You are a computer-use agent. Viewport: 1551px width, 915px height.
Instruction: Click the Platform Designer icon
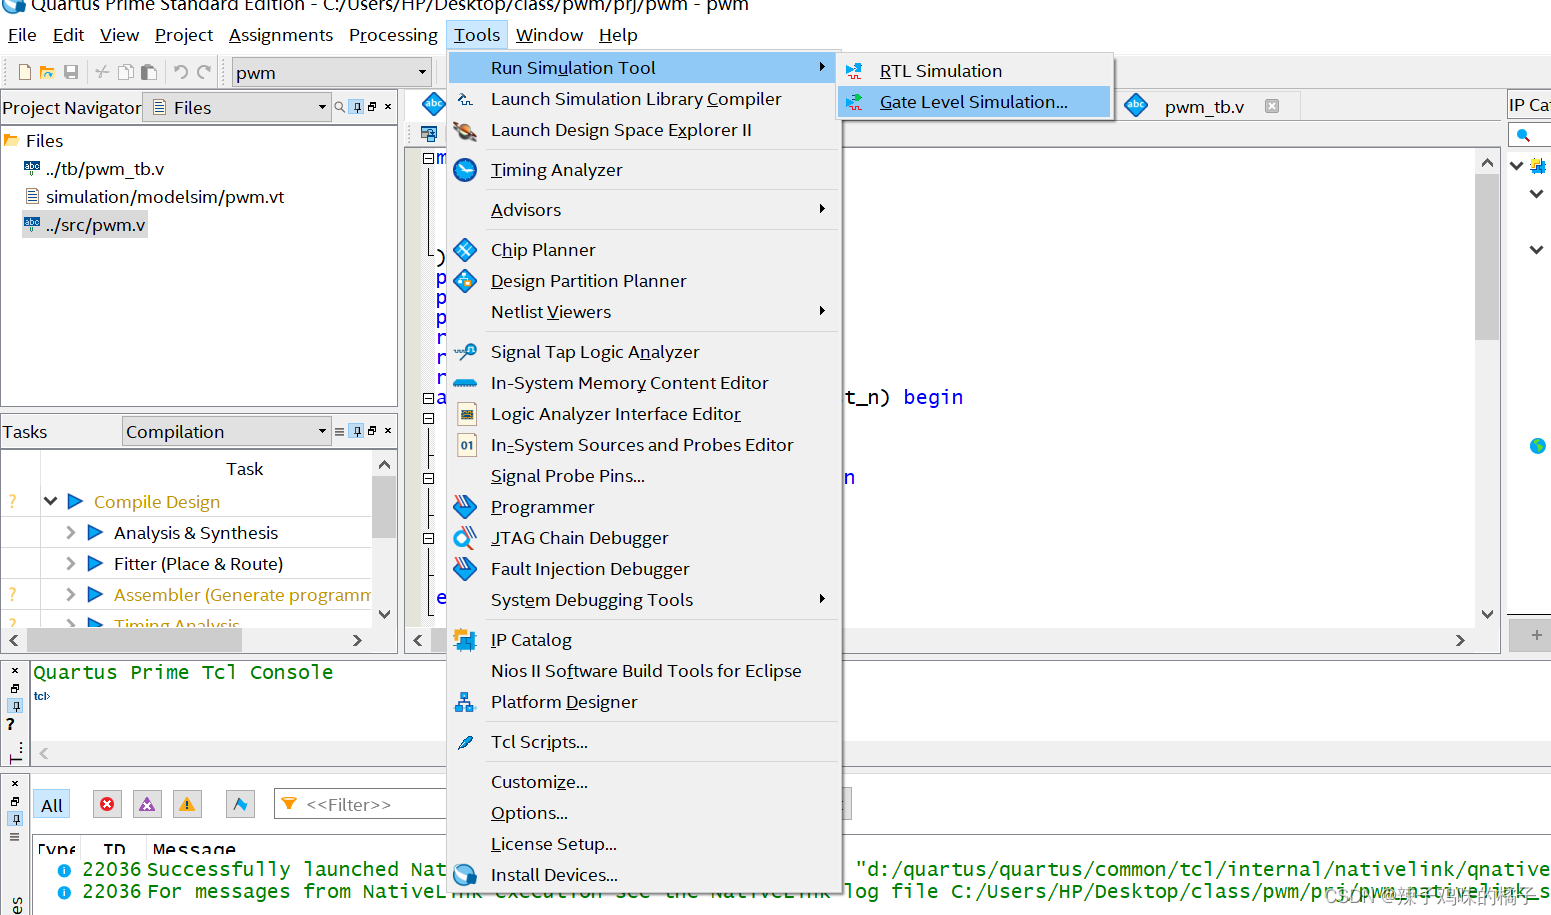pyautogui.click(x=465, y=702)
